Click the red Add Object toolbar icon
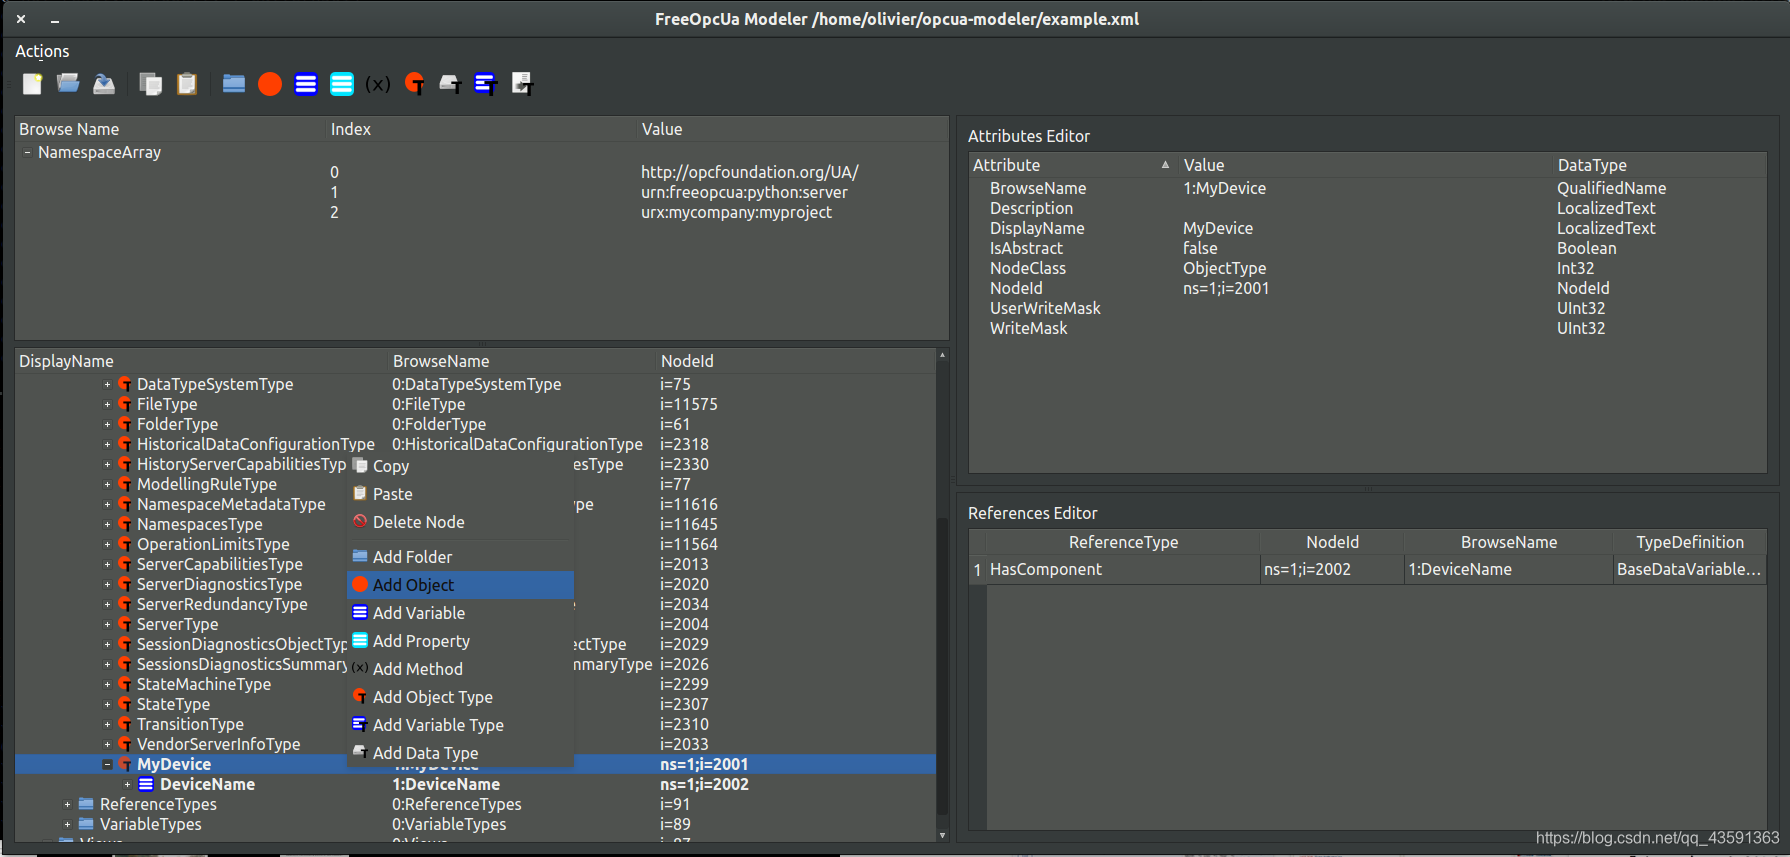Screen dimensions: 1790x857 [270, 84]
